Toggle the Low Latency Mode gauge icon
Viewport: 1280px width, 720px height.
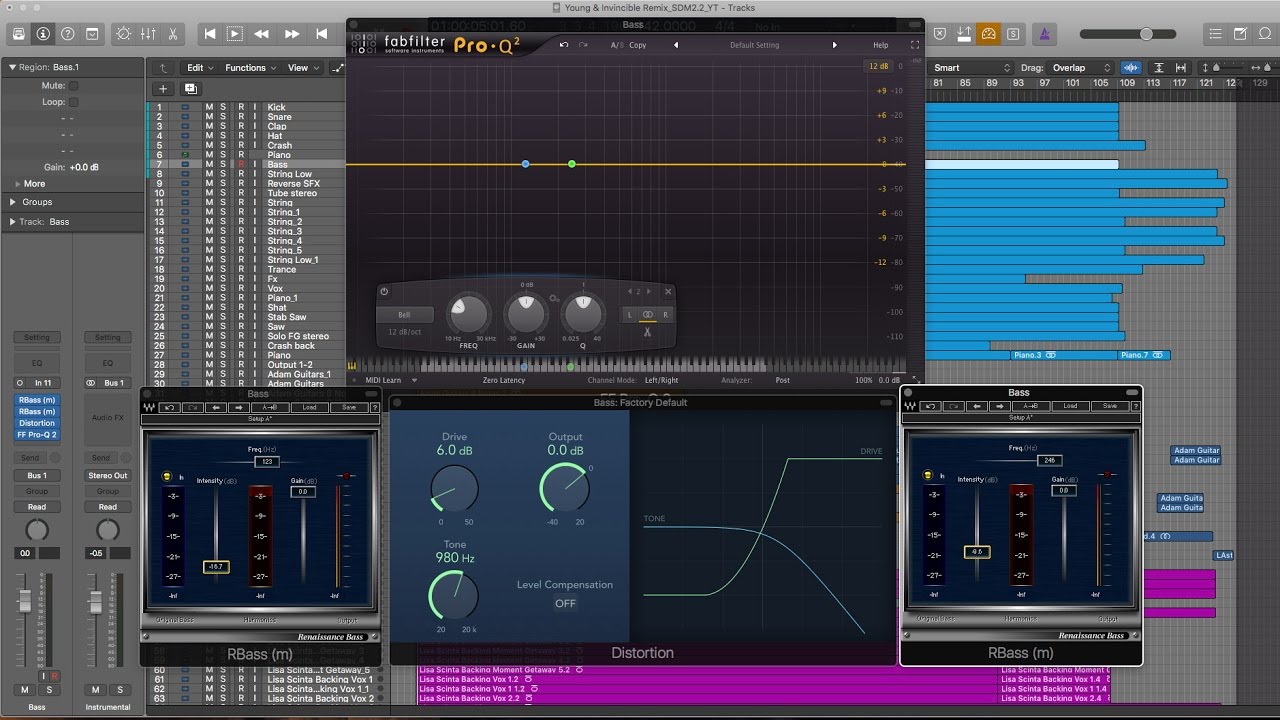point(989,33)
